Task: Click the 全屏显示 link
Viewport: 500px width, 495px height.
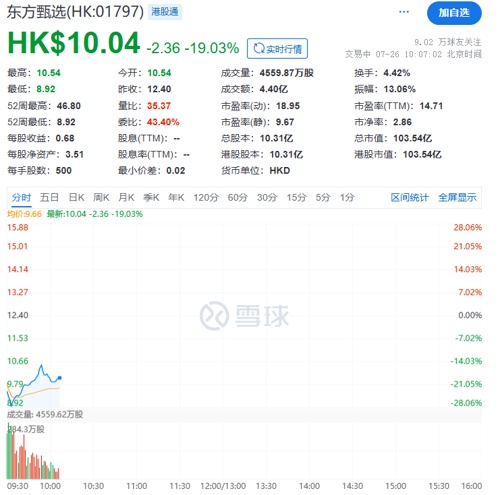Action: click(457, 198)
